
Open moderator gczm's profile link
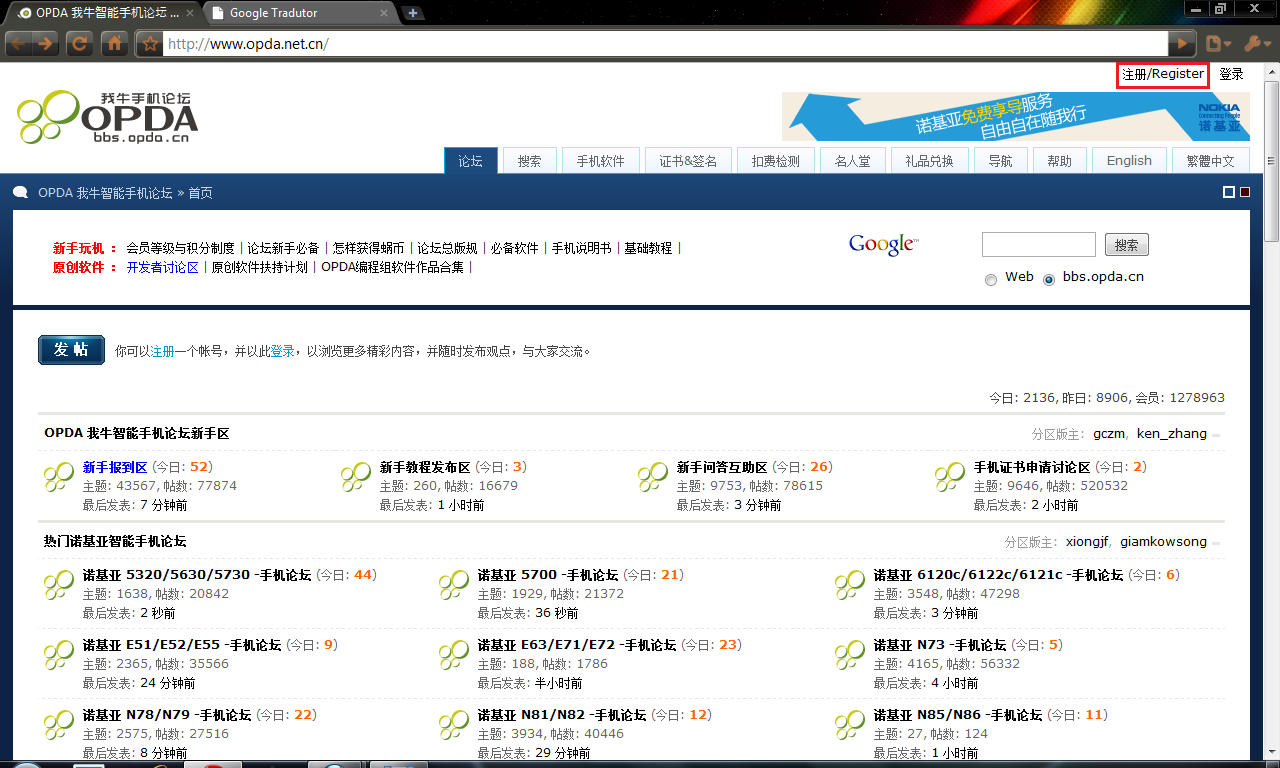point(1109,434)
